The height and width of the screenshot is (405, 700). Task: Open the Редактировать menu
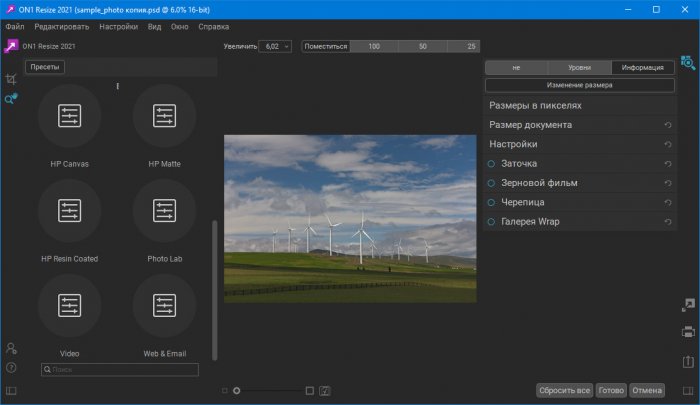[62, 27]
